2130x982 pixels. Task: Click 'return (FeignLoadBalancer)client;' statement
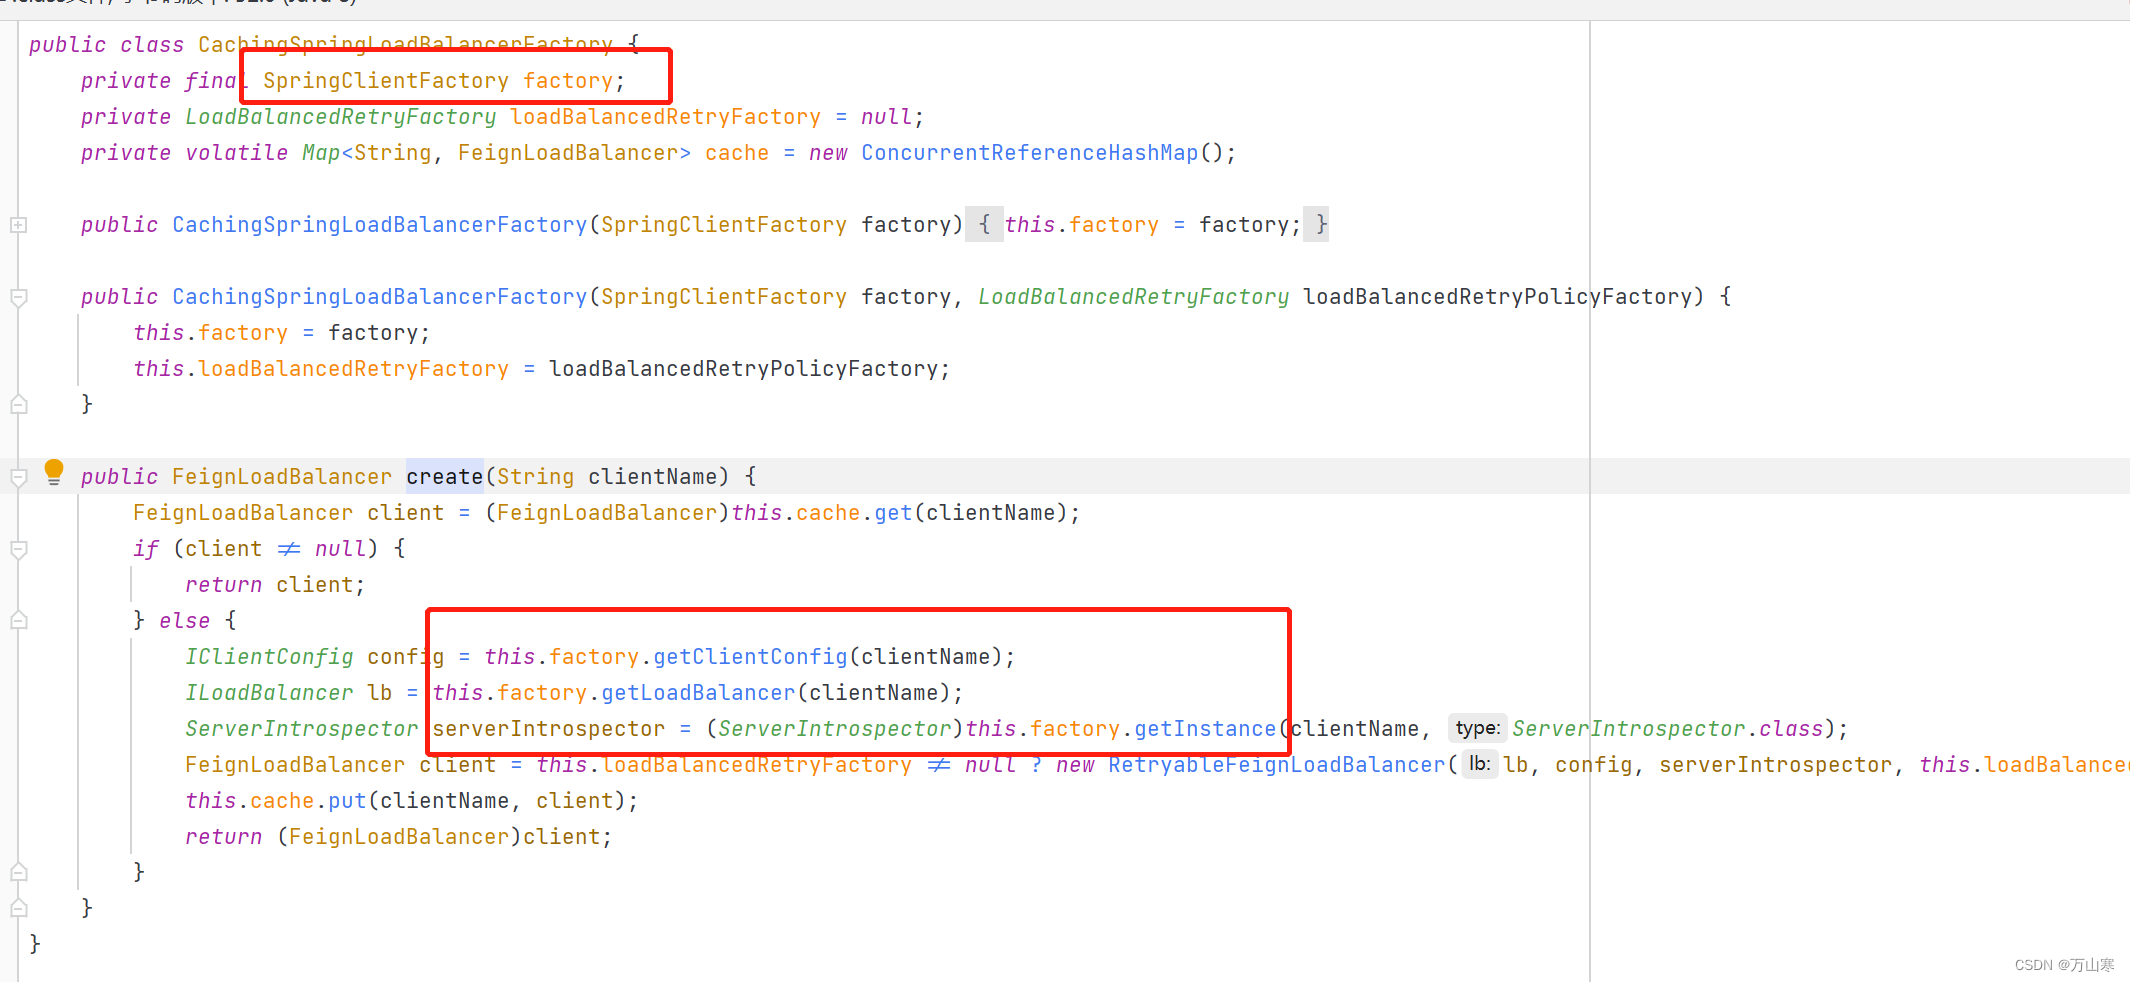point(399,837)
